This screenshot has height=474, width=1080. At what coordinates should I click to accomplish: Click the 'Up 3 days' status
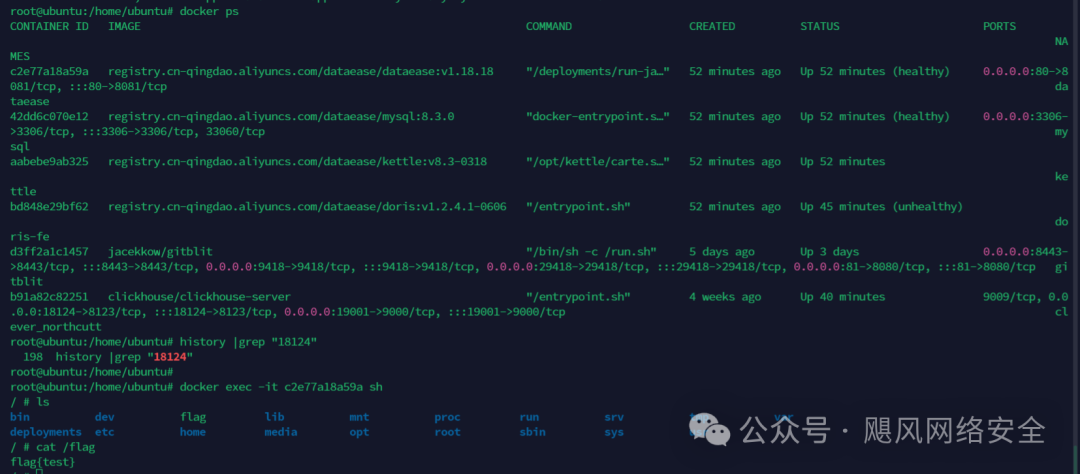pos(829,251)
